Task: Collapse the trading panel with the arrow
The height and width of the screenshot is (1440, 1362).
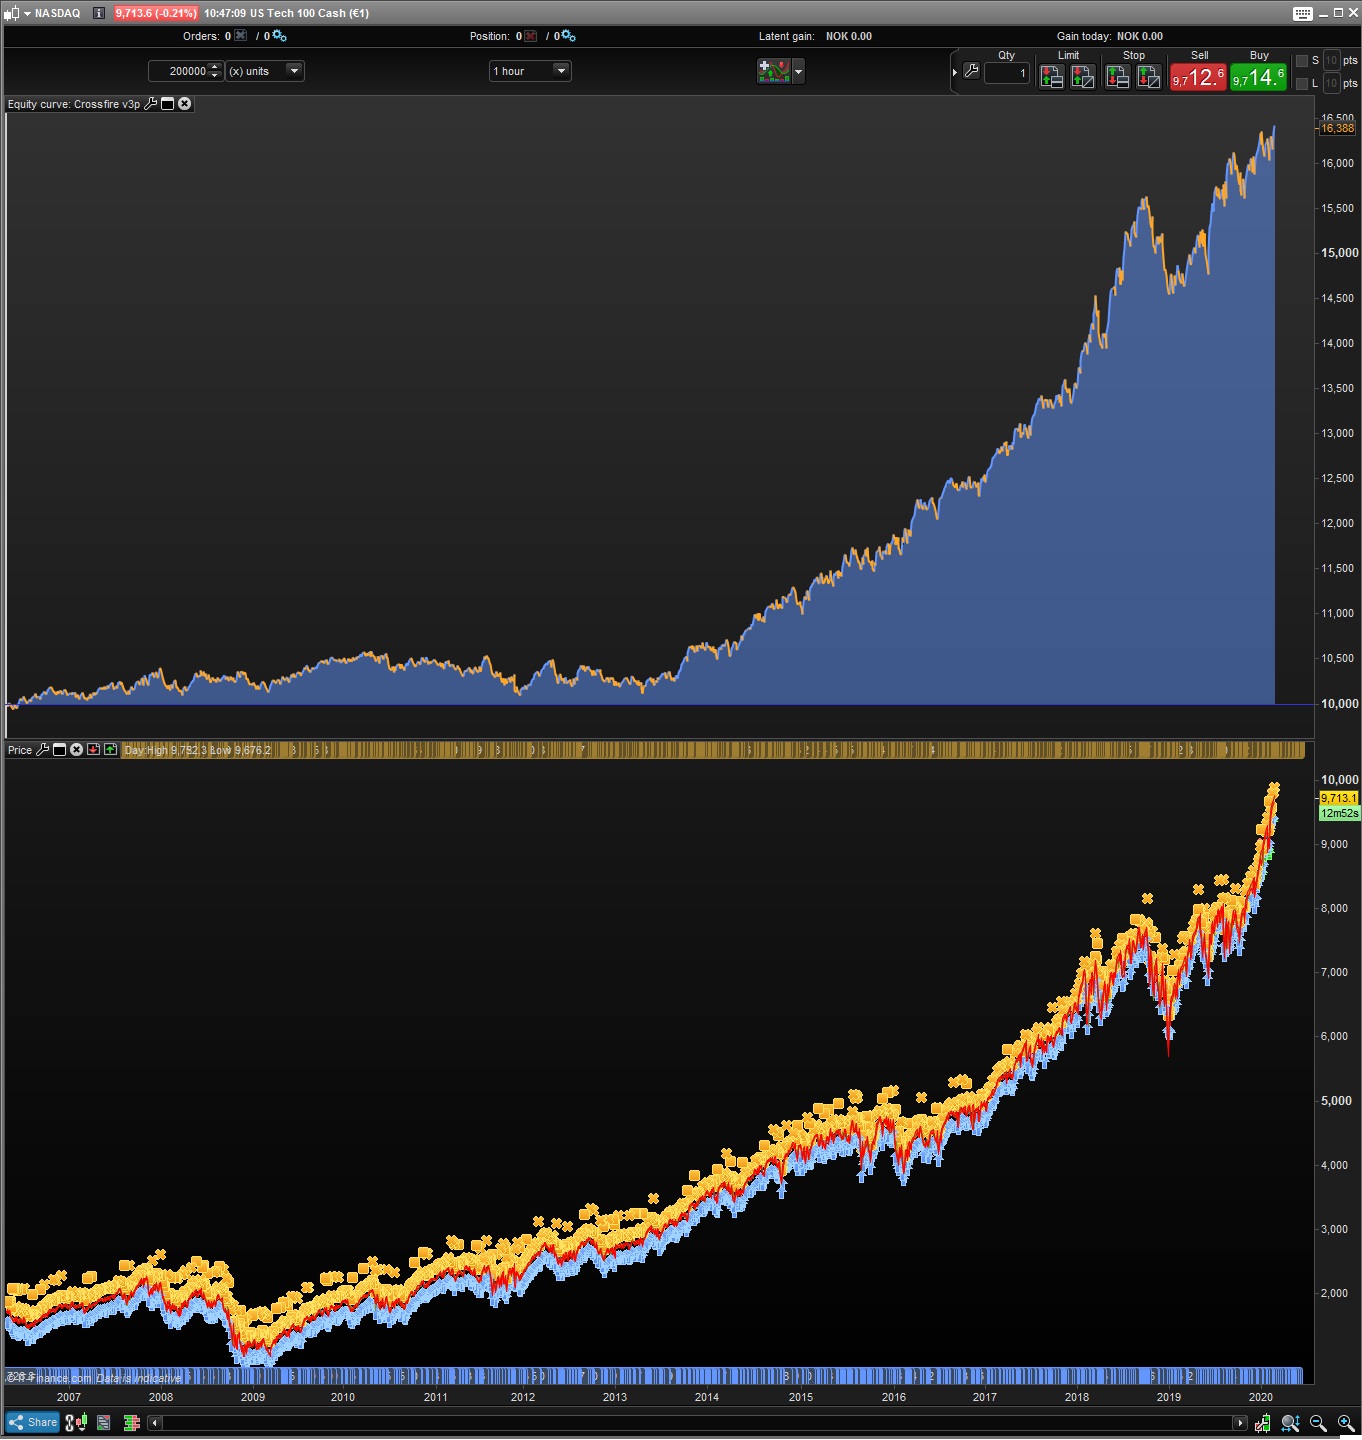Action: point(955,72)
